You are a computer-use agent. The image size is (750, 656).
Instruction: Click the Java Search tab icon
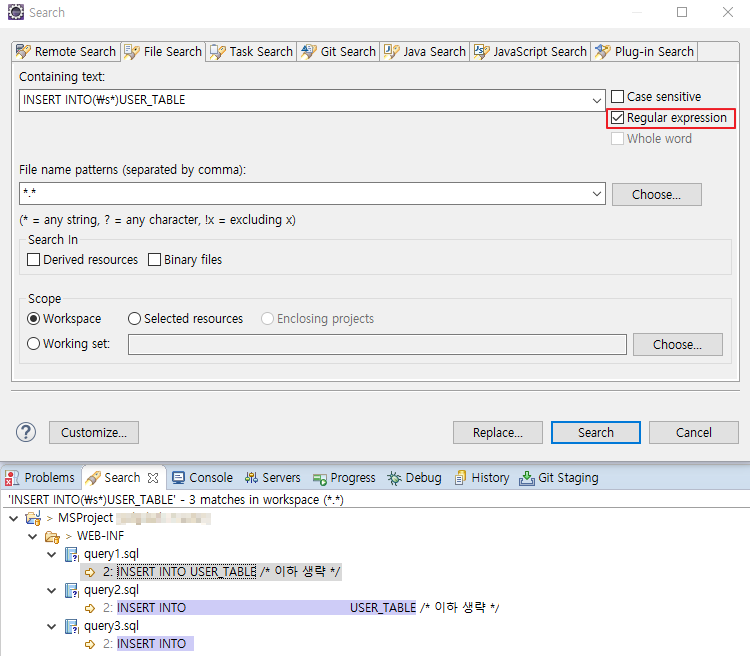click(391, 51)
